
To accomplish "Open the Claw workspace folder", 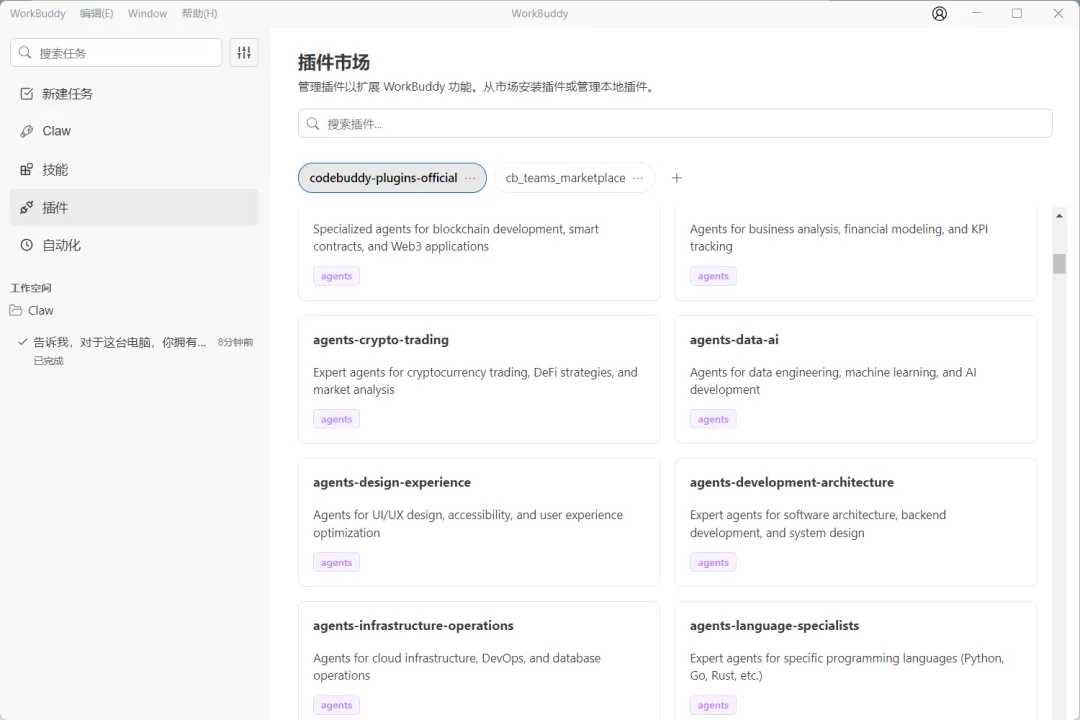I will click(x=134, y=310).
